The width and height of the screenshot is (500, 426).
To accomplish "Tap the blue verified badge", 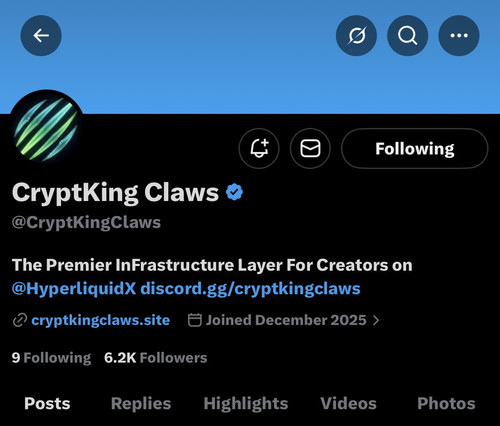I will coord(234,192).
